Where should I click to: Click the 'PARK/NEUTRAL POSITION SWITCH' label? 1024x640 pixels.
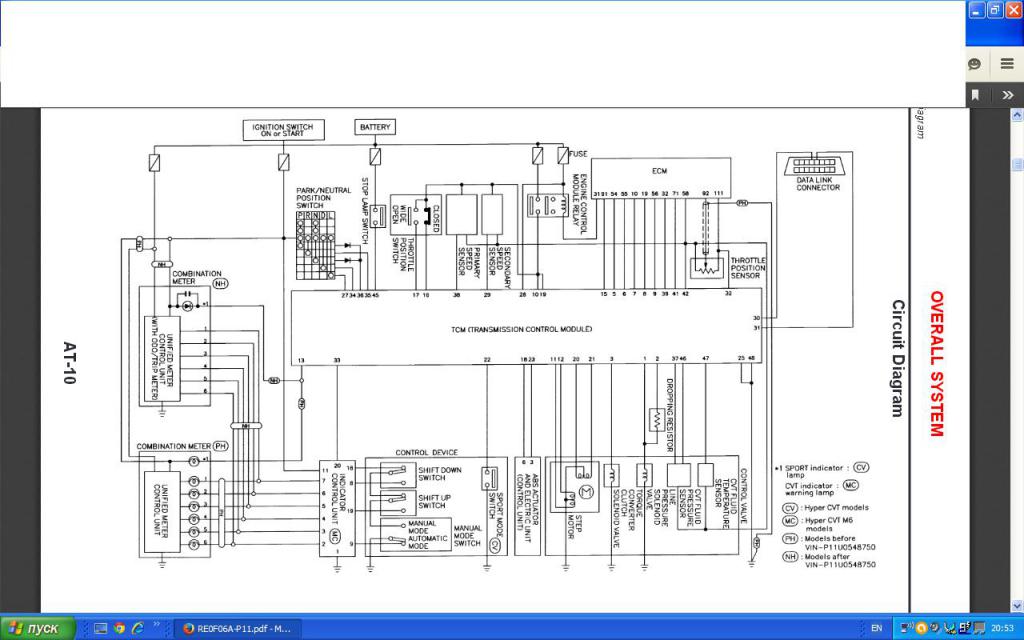(323, 198)
